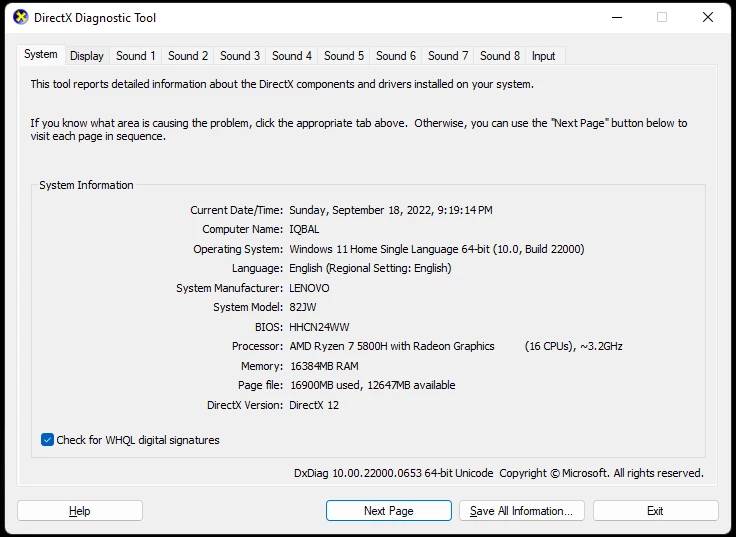This screenshot has width=736, height=537.
Task: Click the page file '16900MB used' value
Action: click(325, 385)
